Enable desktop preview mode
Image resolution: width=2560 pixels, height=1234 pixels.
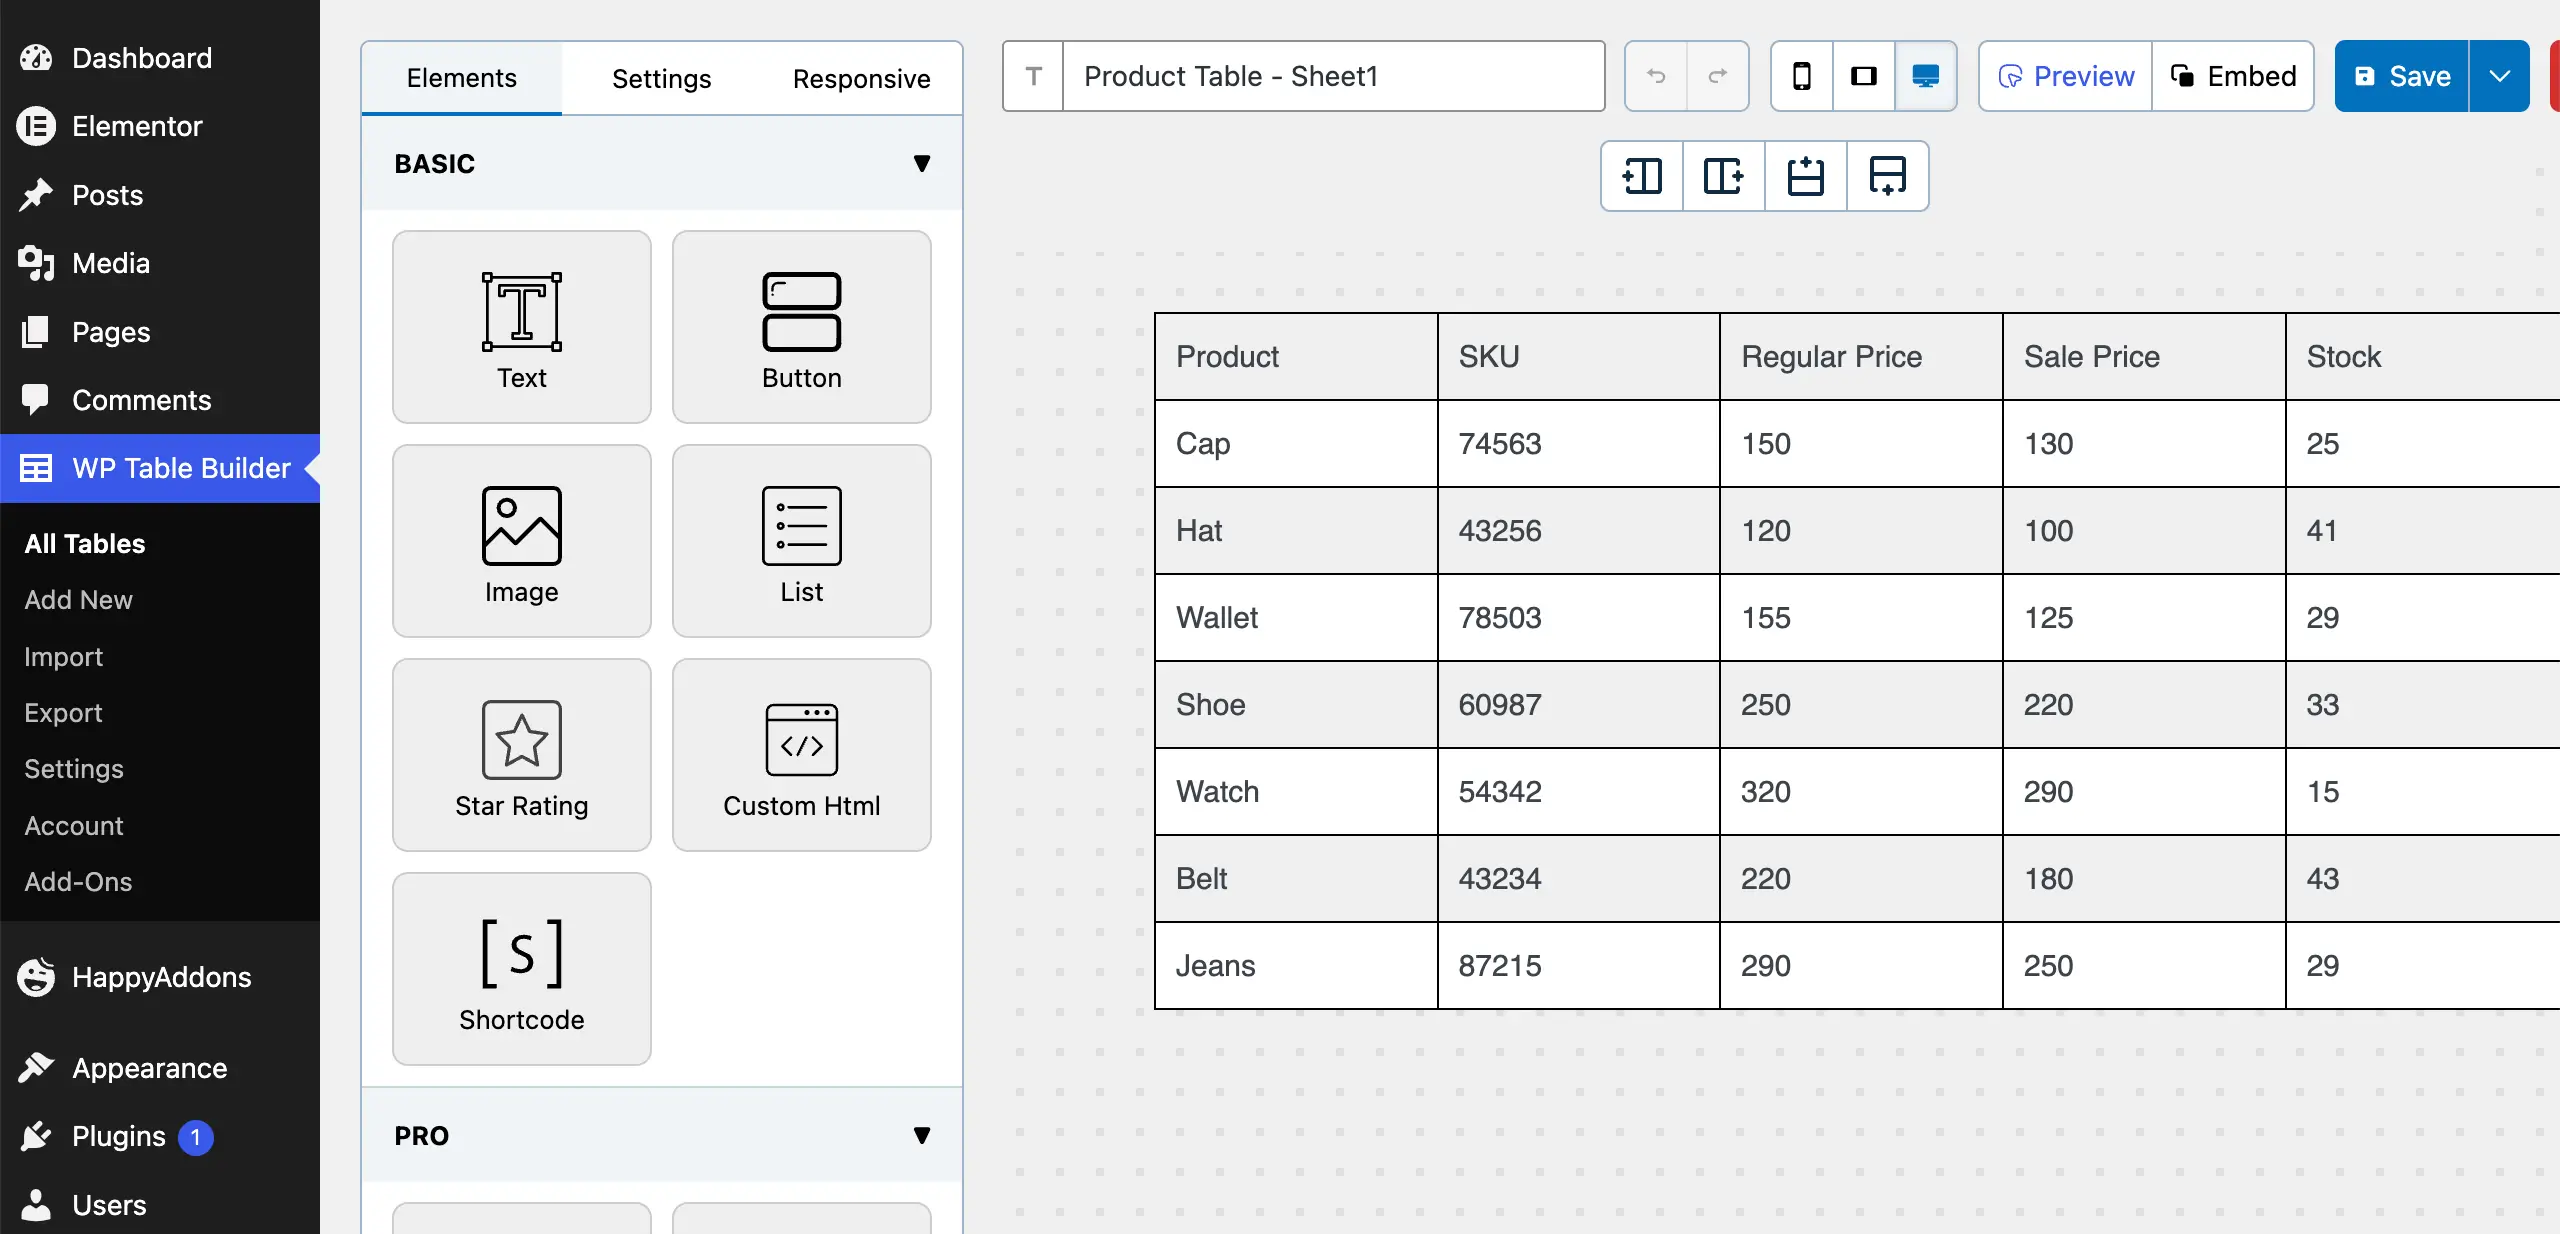point(1925,75)
